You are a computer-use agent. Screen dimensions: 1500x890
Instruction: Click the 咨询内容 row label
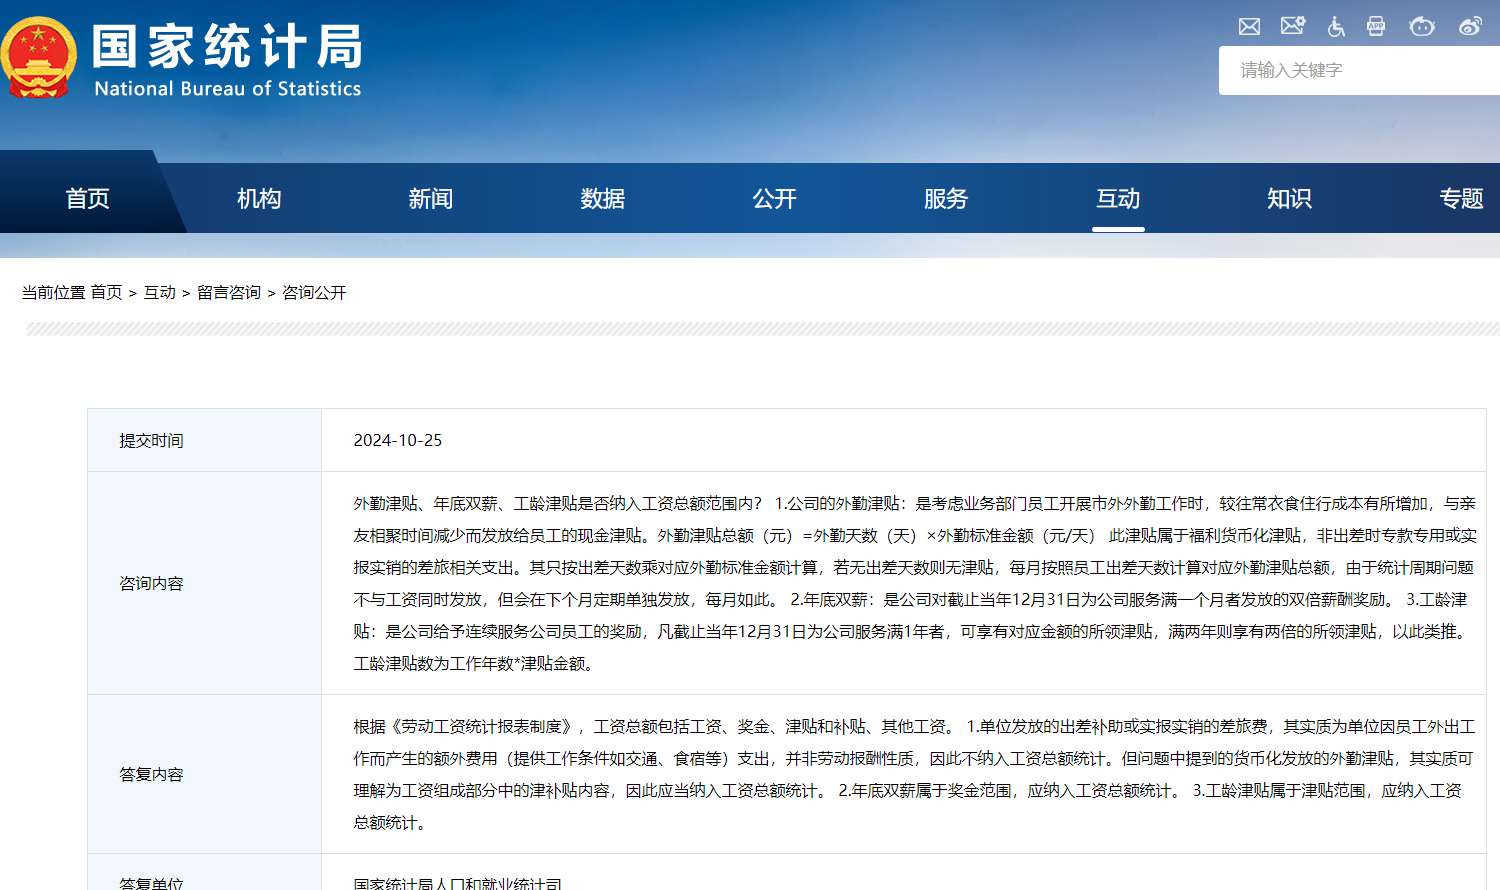pyautogui.click(x=151, y=583)
